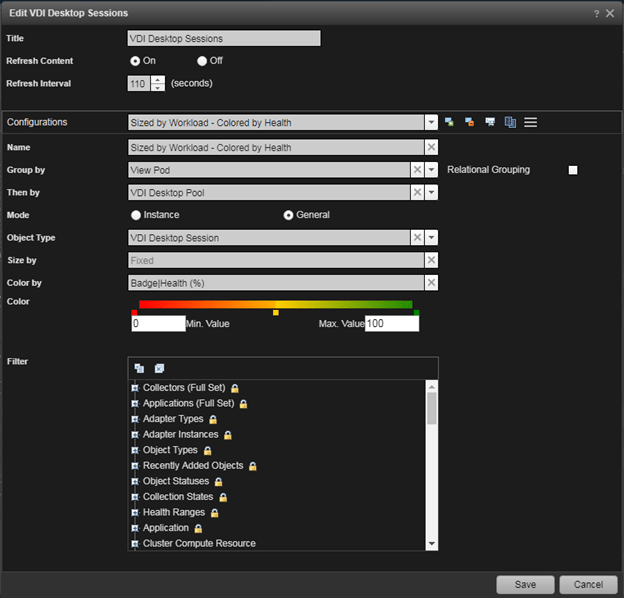The width and height of the screenshot is (624, 598).
Task: Click the yellow midpoint color marker
Action: (x=276, y=313)
